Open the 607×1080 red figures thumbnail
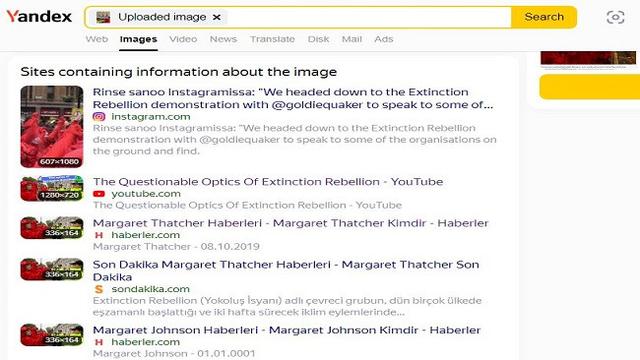This screenshot has height=360, width=640. click(52, 127)
